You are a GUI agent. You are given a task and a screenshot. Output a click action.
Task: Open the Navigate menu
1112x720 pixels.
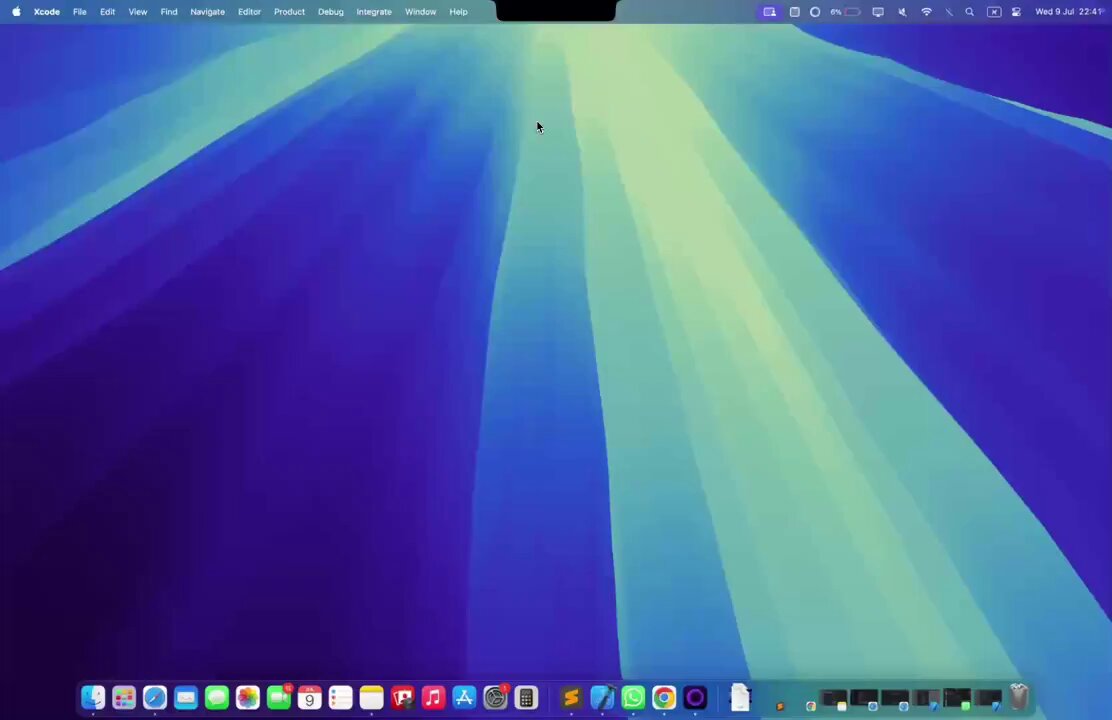pyautogui.click(x=207, y=11)
